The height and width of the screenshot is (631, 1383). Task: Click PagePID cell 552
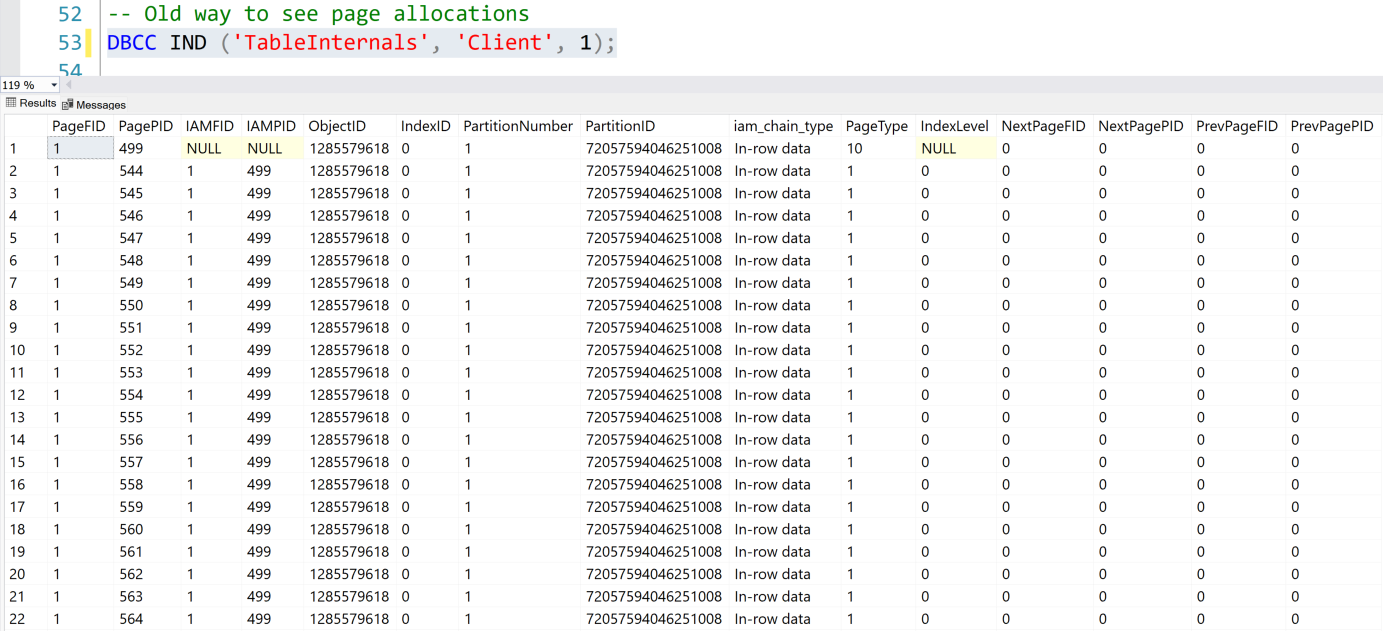pyautogui.click(x=146, y=350)
